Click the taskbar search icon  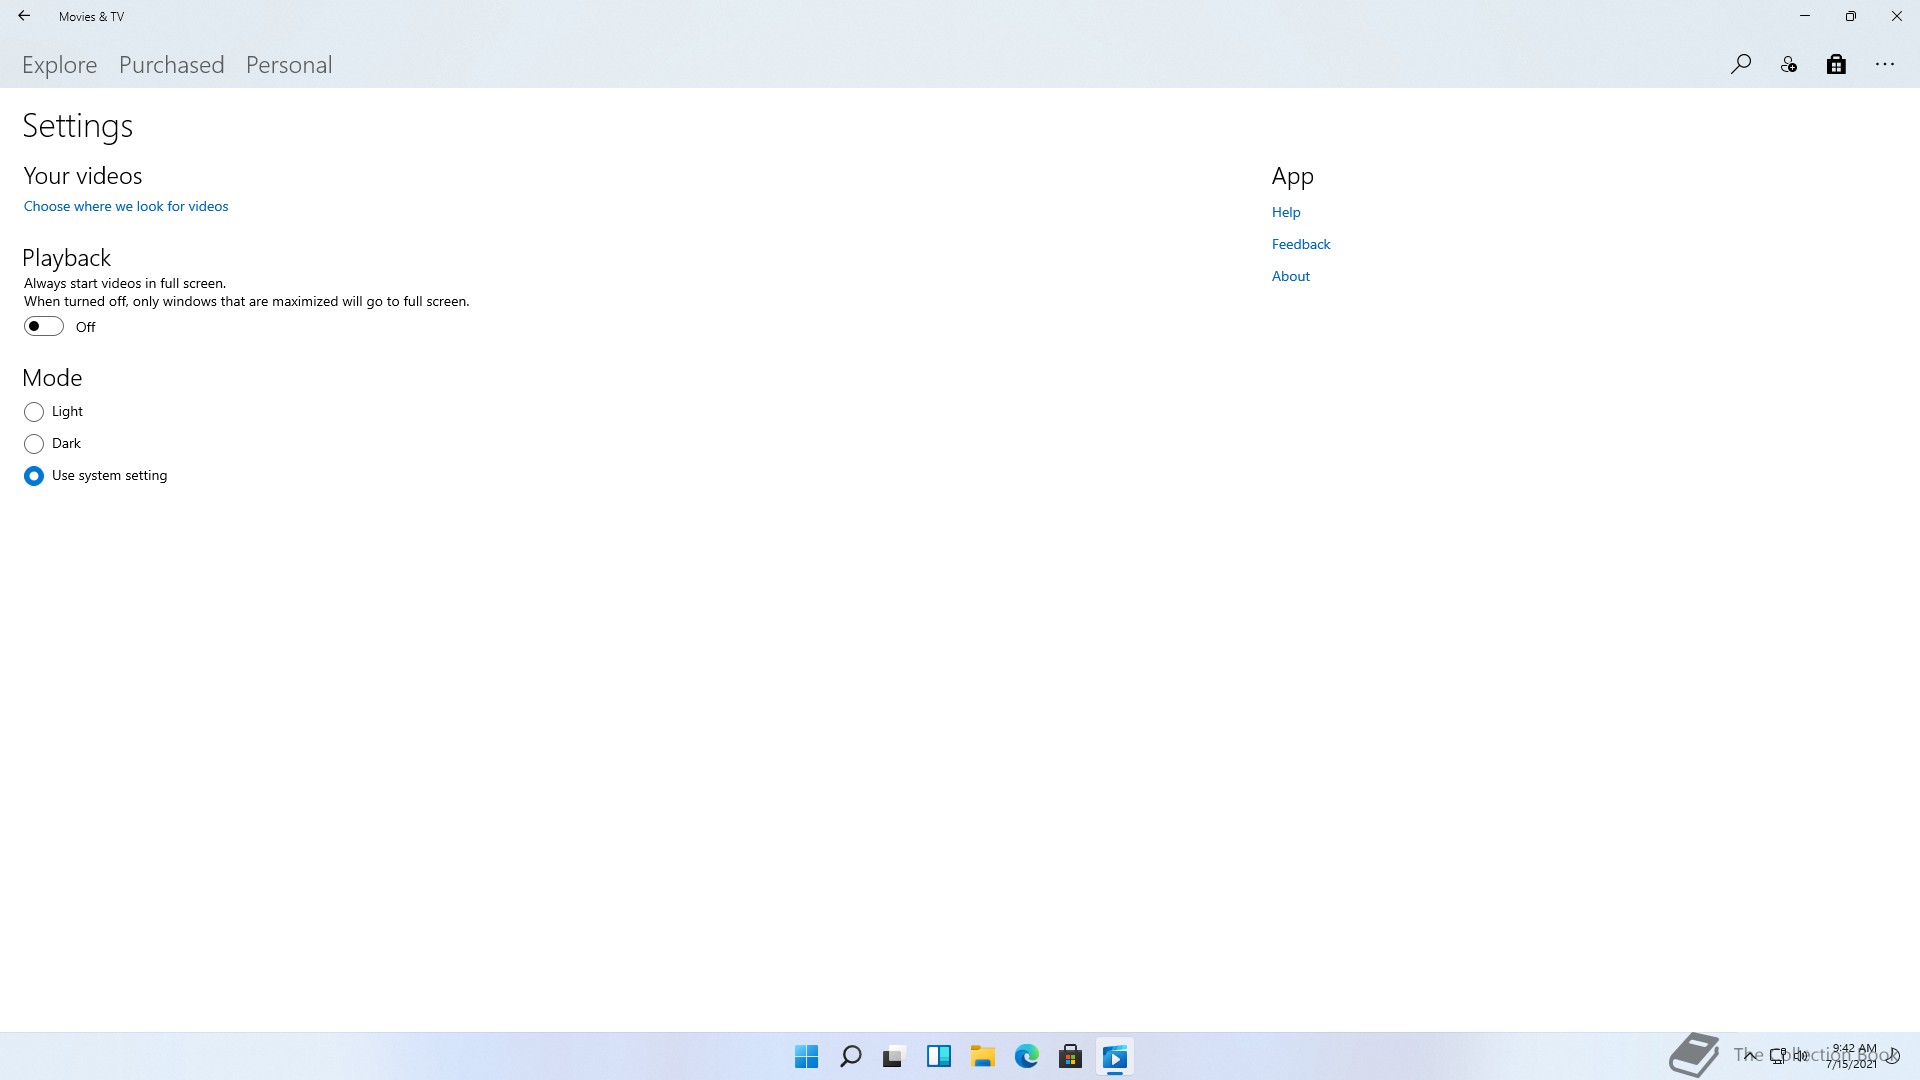click(x=850, y=1057)
